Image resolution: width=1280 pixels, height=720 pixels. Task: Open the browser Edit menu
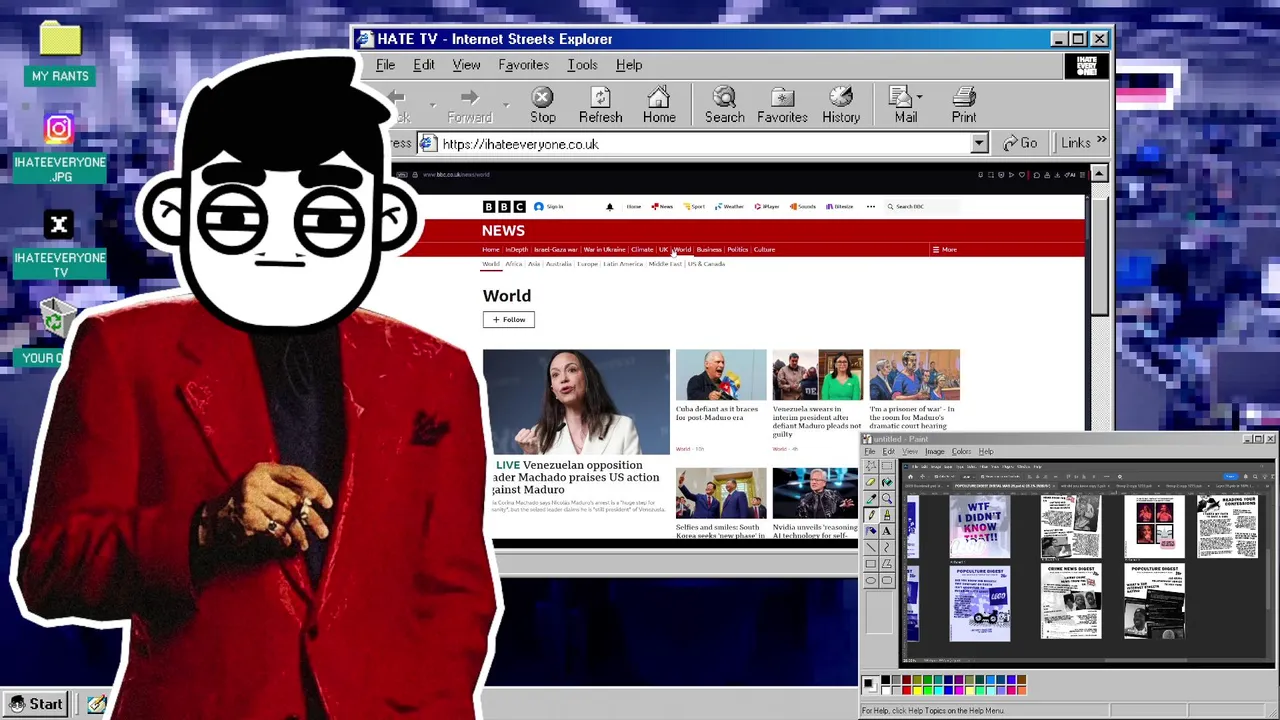point(424,65)
